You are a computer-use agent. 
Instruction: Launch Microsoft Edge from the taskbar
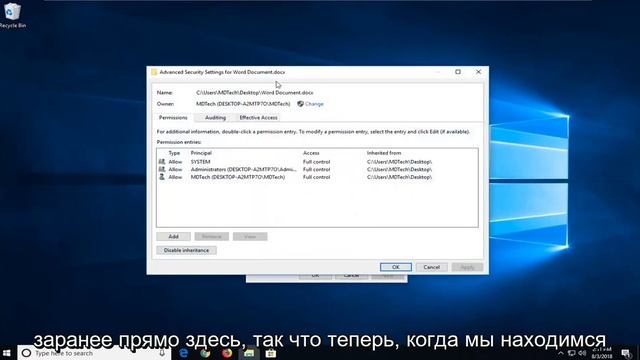[x=184, y=353]
